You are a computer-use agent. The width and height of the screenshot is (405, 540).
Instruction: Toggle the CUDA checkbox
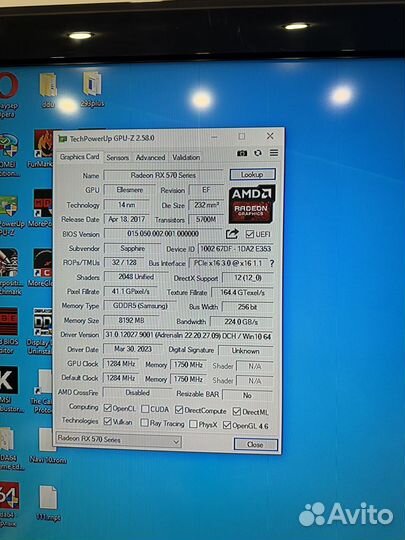coord(145,409)
